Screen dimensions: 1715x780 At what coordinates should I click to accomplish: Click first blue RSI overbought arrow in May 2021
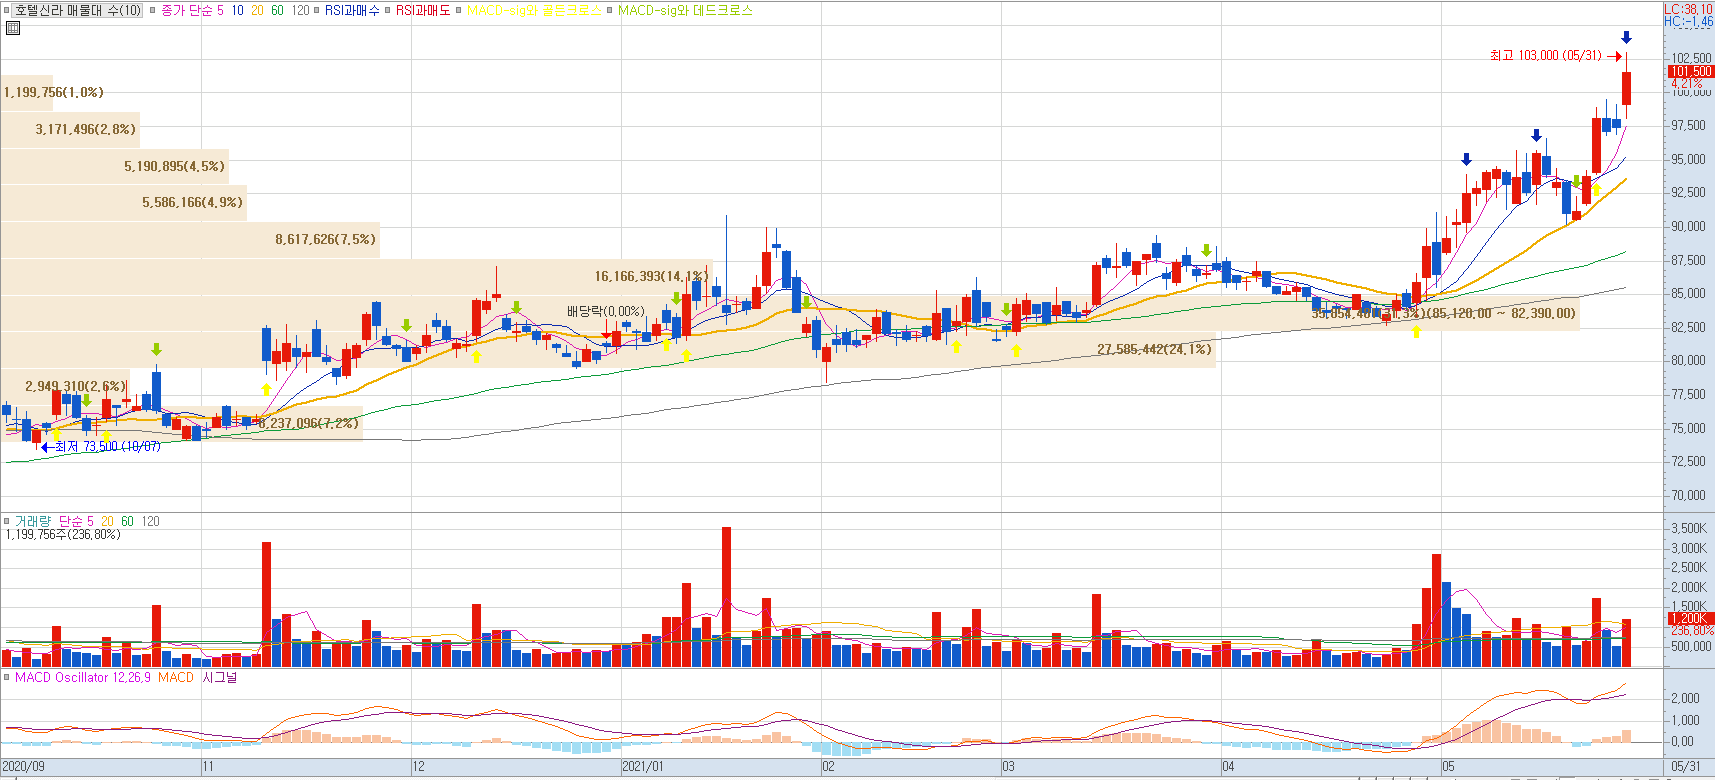coord(1466,159)
